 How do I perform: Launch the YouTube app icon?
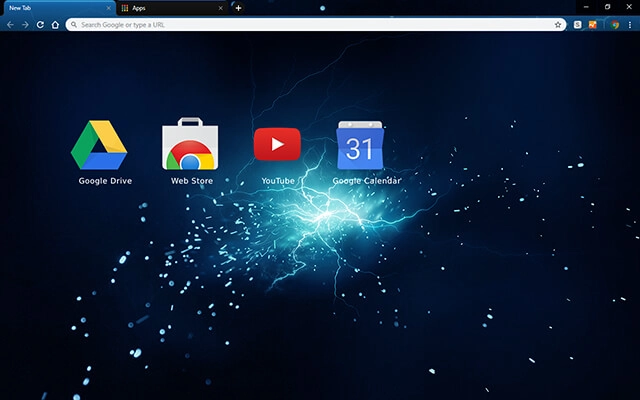(x=277, y=144)
